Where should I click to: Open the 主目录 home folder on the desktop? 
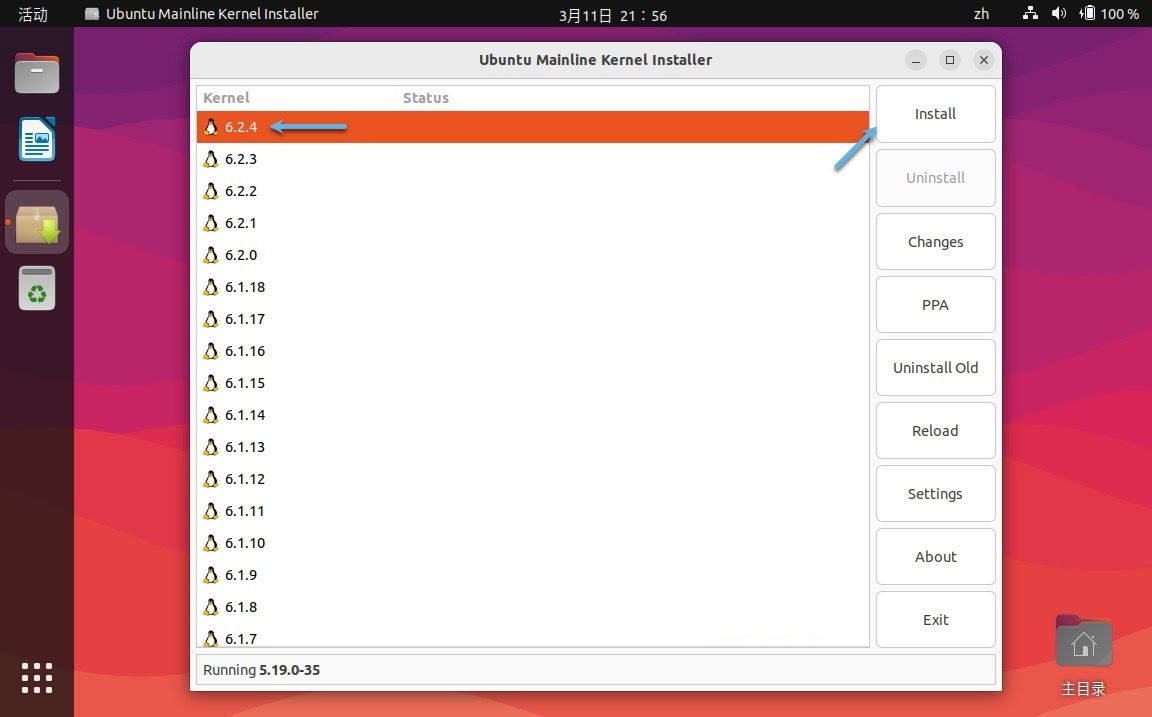1083,641
